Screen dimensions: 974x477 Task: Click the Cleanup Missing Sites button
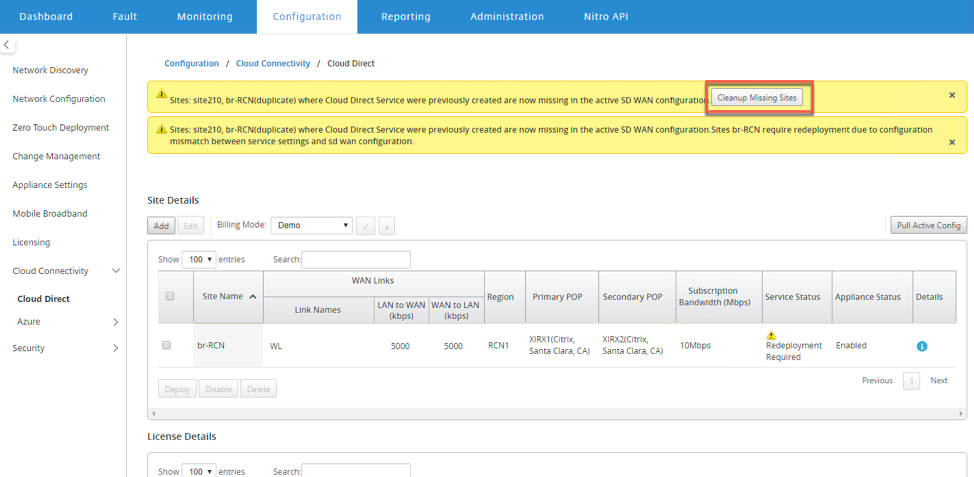[x=757, y=98]
